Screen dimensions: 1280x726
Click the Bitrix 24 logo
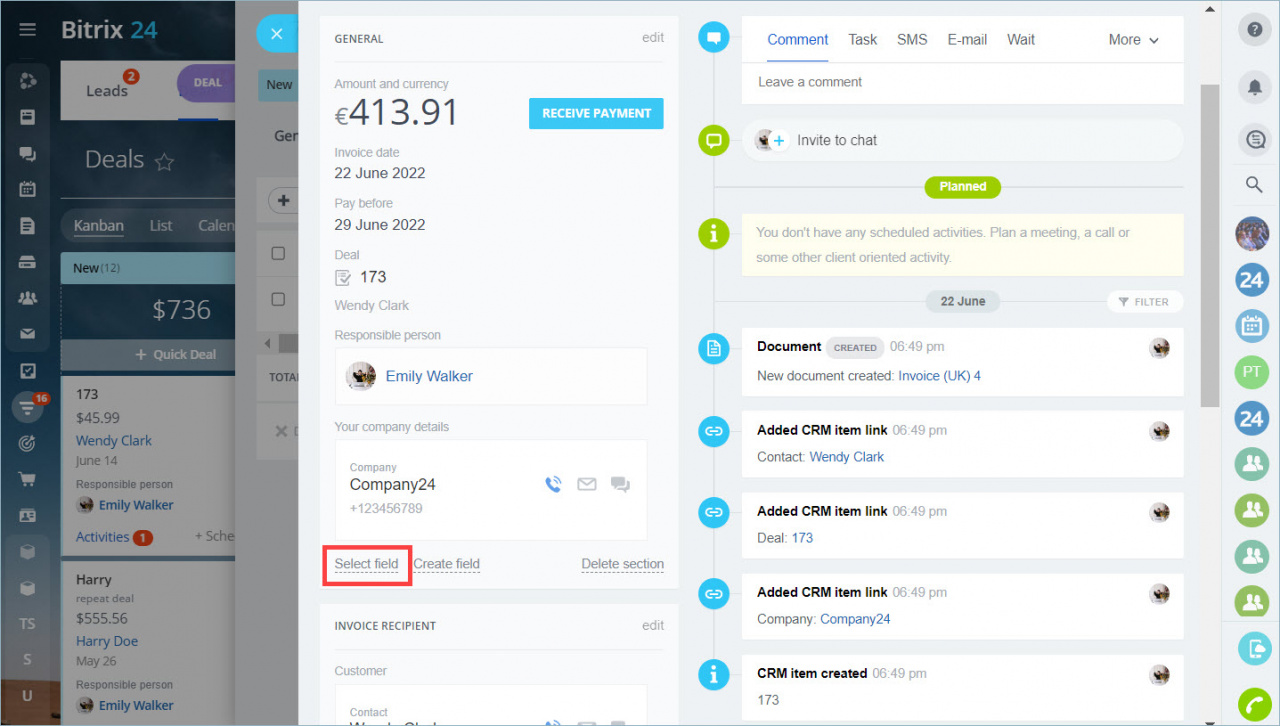(109, 29)
